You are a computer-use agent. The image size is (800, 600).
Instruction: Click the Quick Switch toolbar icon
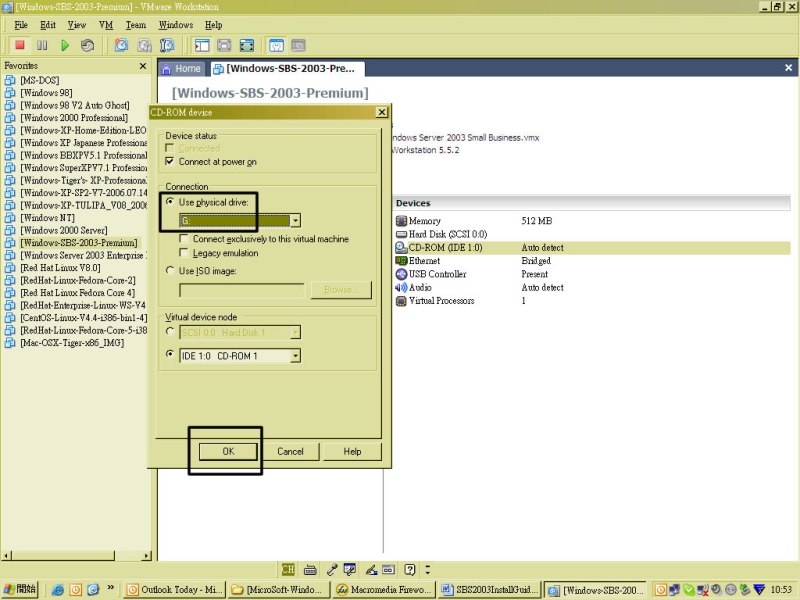click(224, 45)
